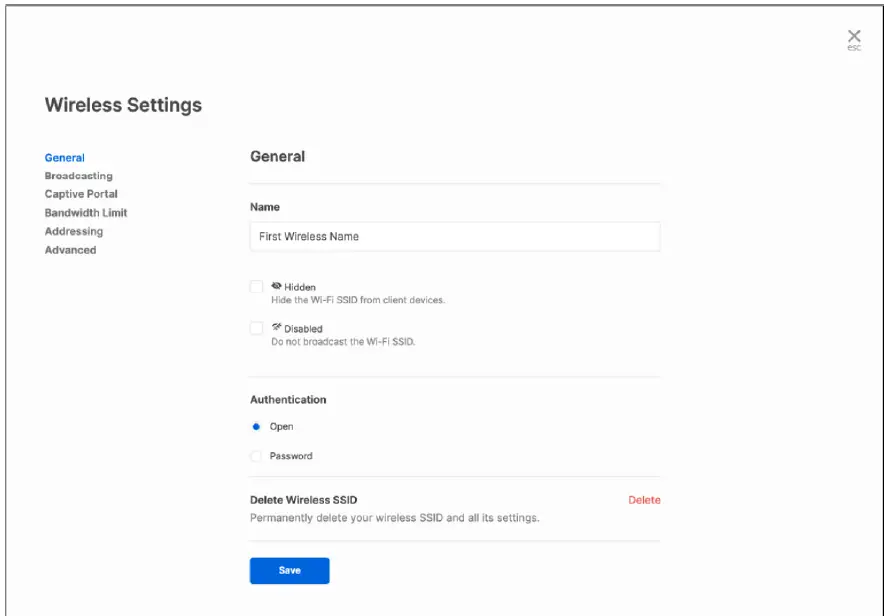Choose the Password authentication radio button
The width and height of the screenshot is (885, 616).
257,456
